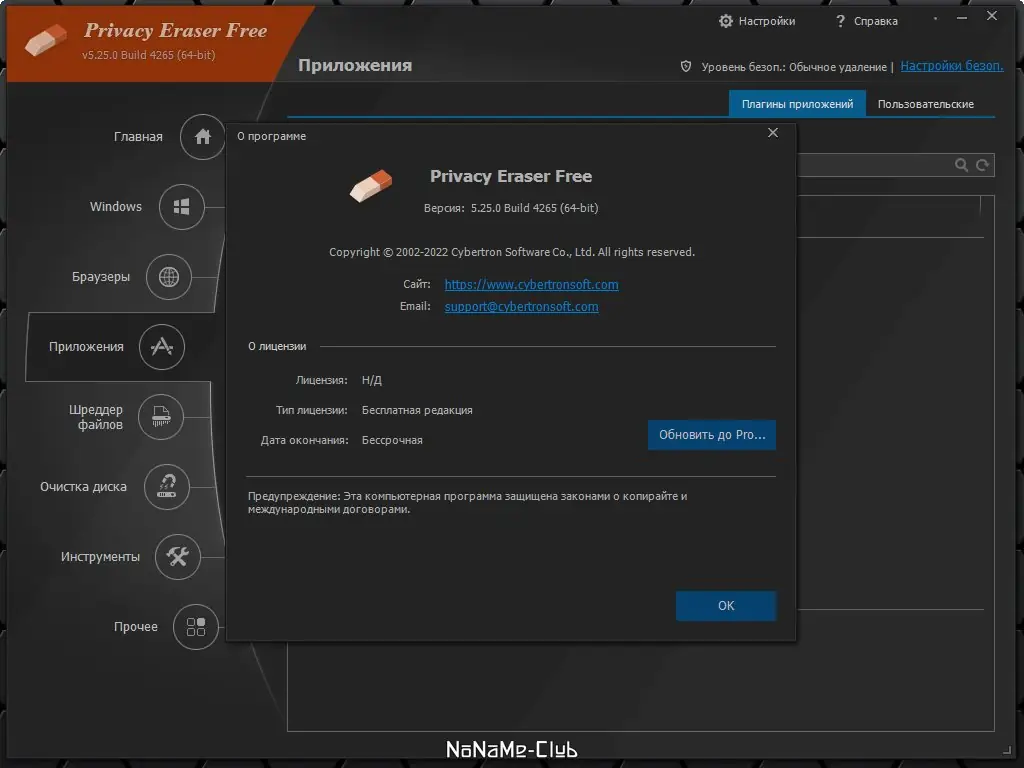Open the Шреддер файлов shredder icon
Screen dimensions: 1024x768
tap(161, 417)
